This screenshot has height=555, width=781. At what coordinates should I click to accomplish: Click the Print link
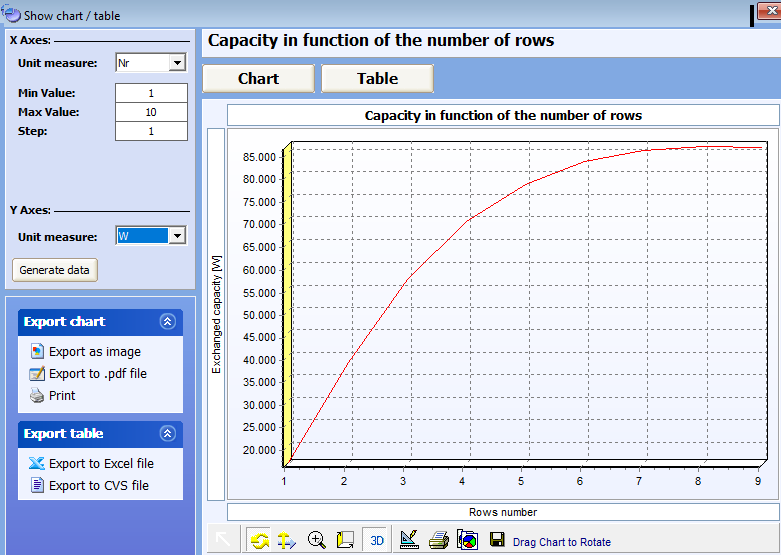pos(62,396)
